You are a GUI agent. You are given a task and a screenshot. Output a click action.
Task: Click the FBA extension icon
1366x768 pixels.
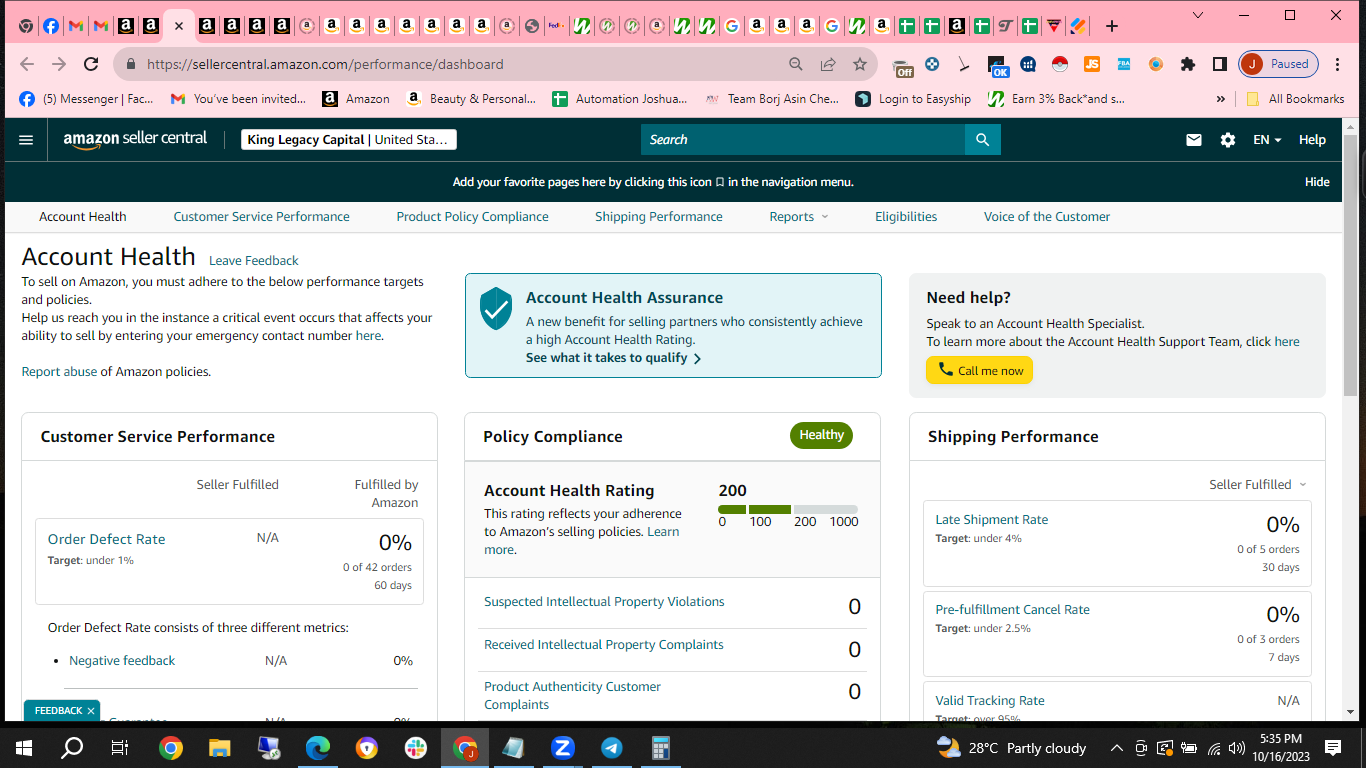coord(1124,64)
